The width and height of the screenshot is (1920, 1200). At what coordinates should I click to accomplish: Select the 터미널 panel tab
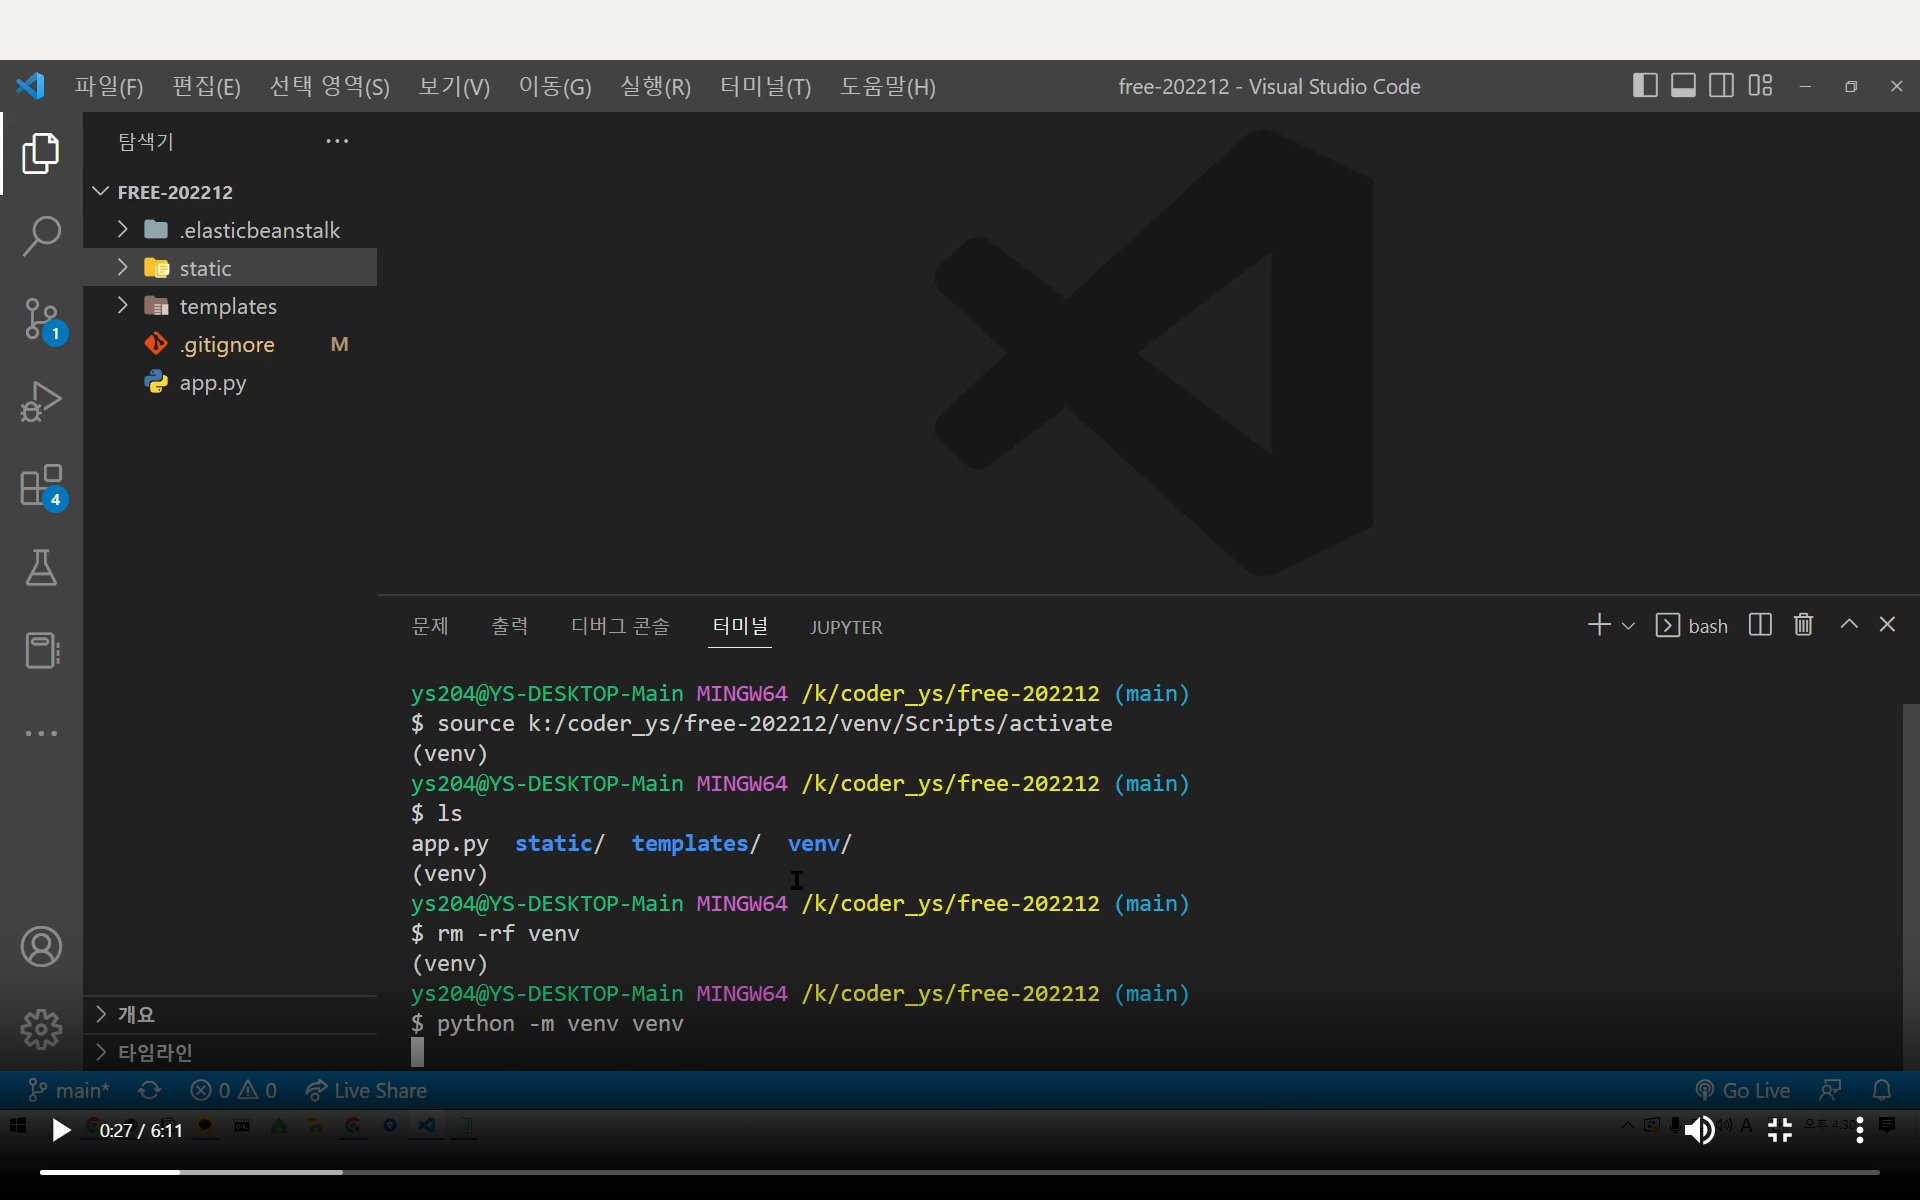(740, 627)
